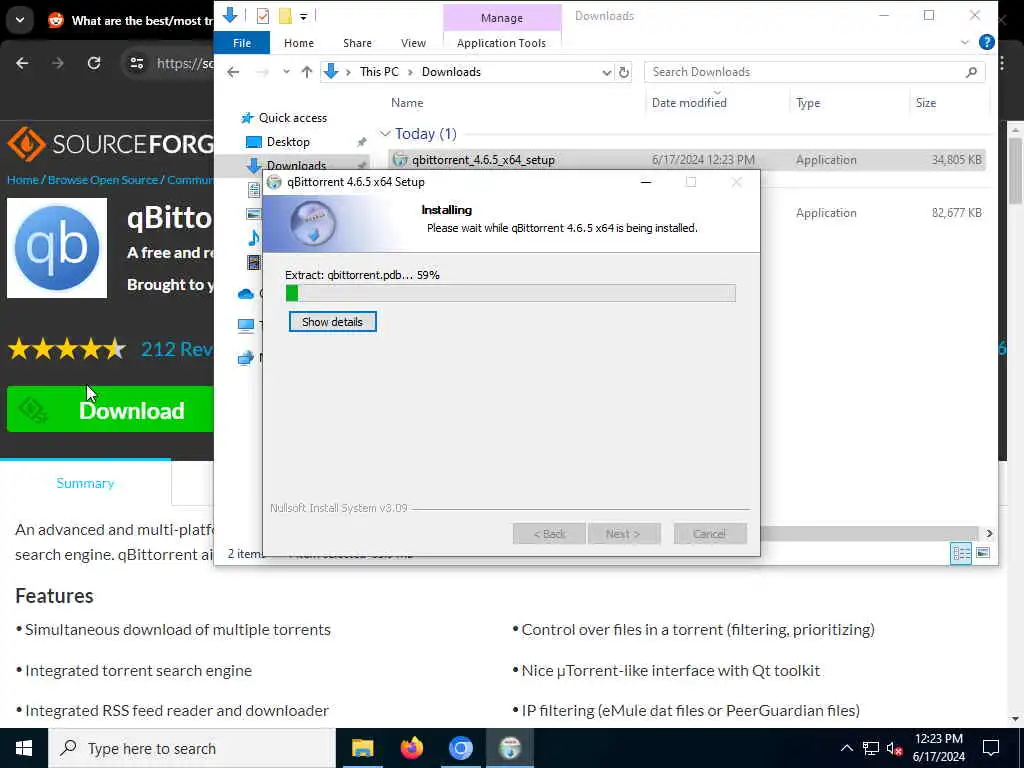Image resolution: width=1024 pixels, height=768 pixels.
Task: Open Chrome from taskbar
Action: (x=460, y=748)
